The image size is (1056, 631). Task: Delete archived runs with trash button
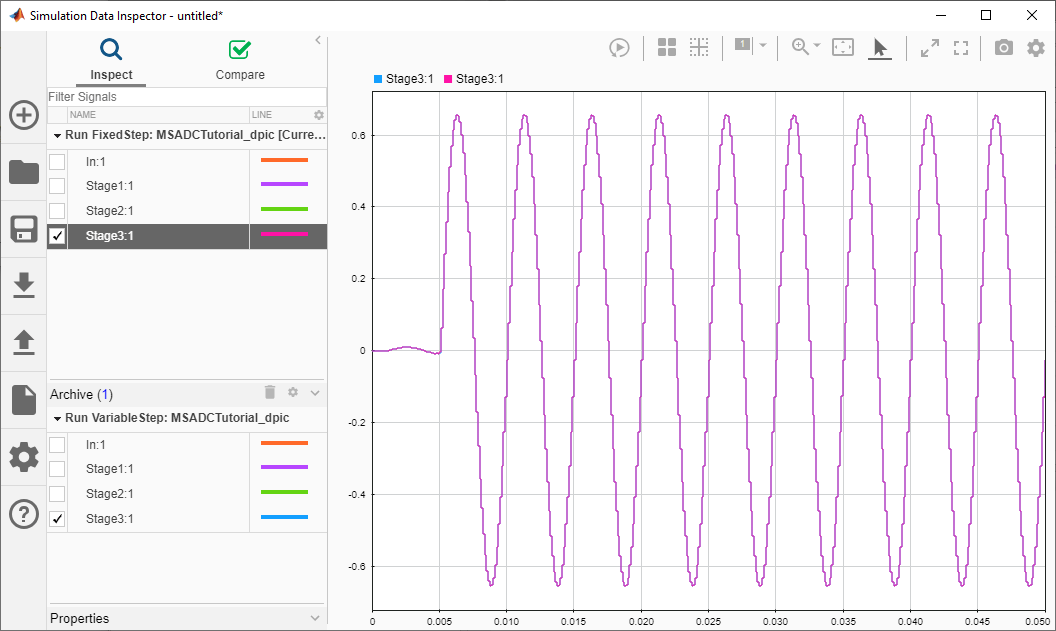(x=270, y=394)
